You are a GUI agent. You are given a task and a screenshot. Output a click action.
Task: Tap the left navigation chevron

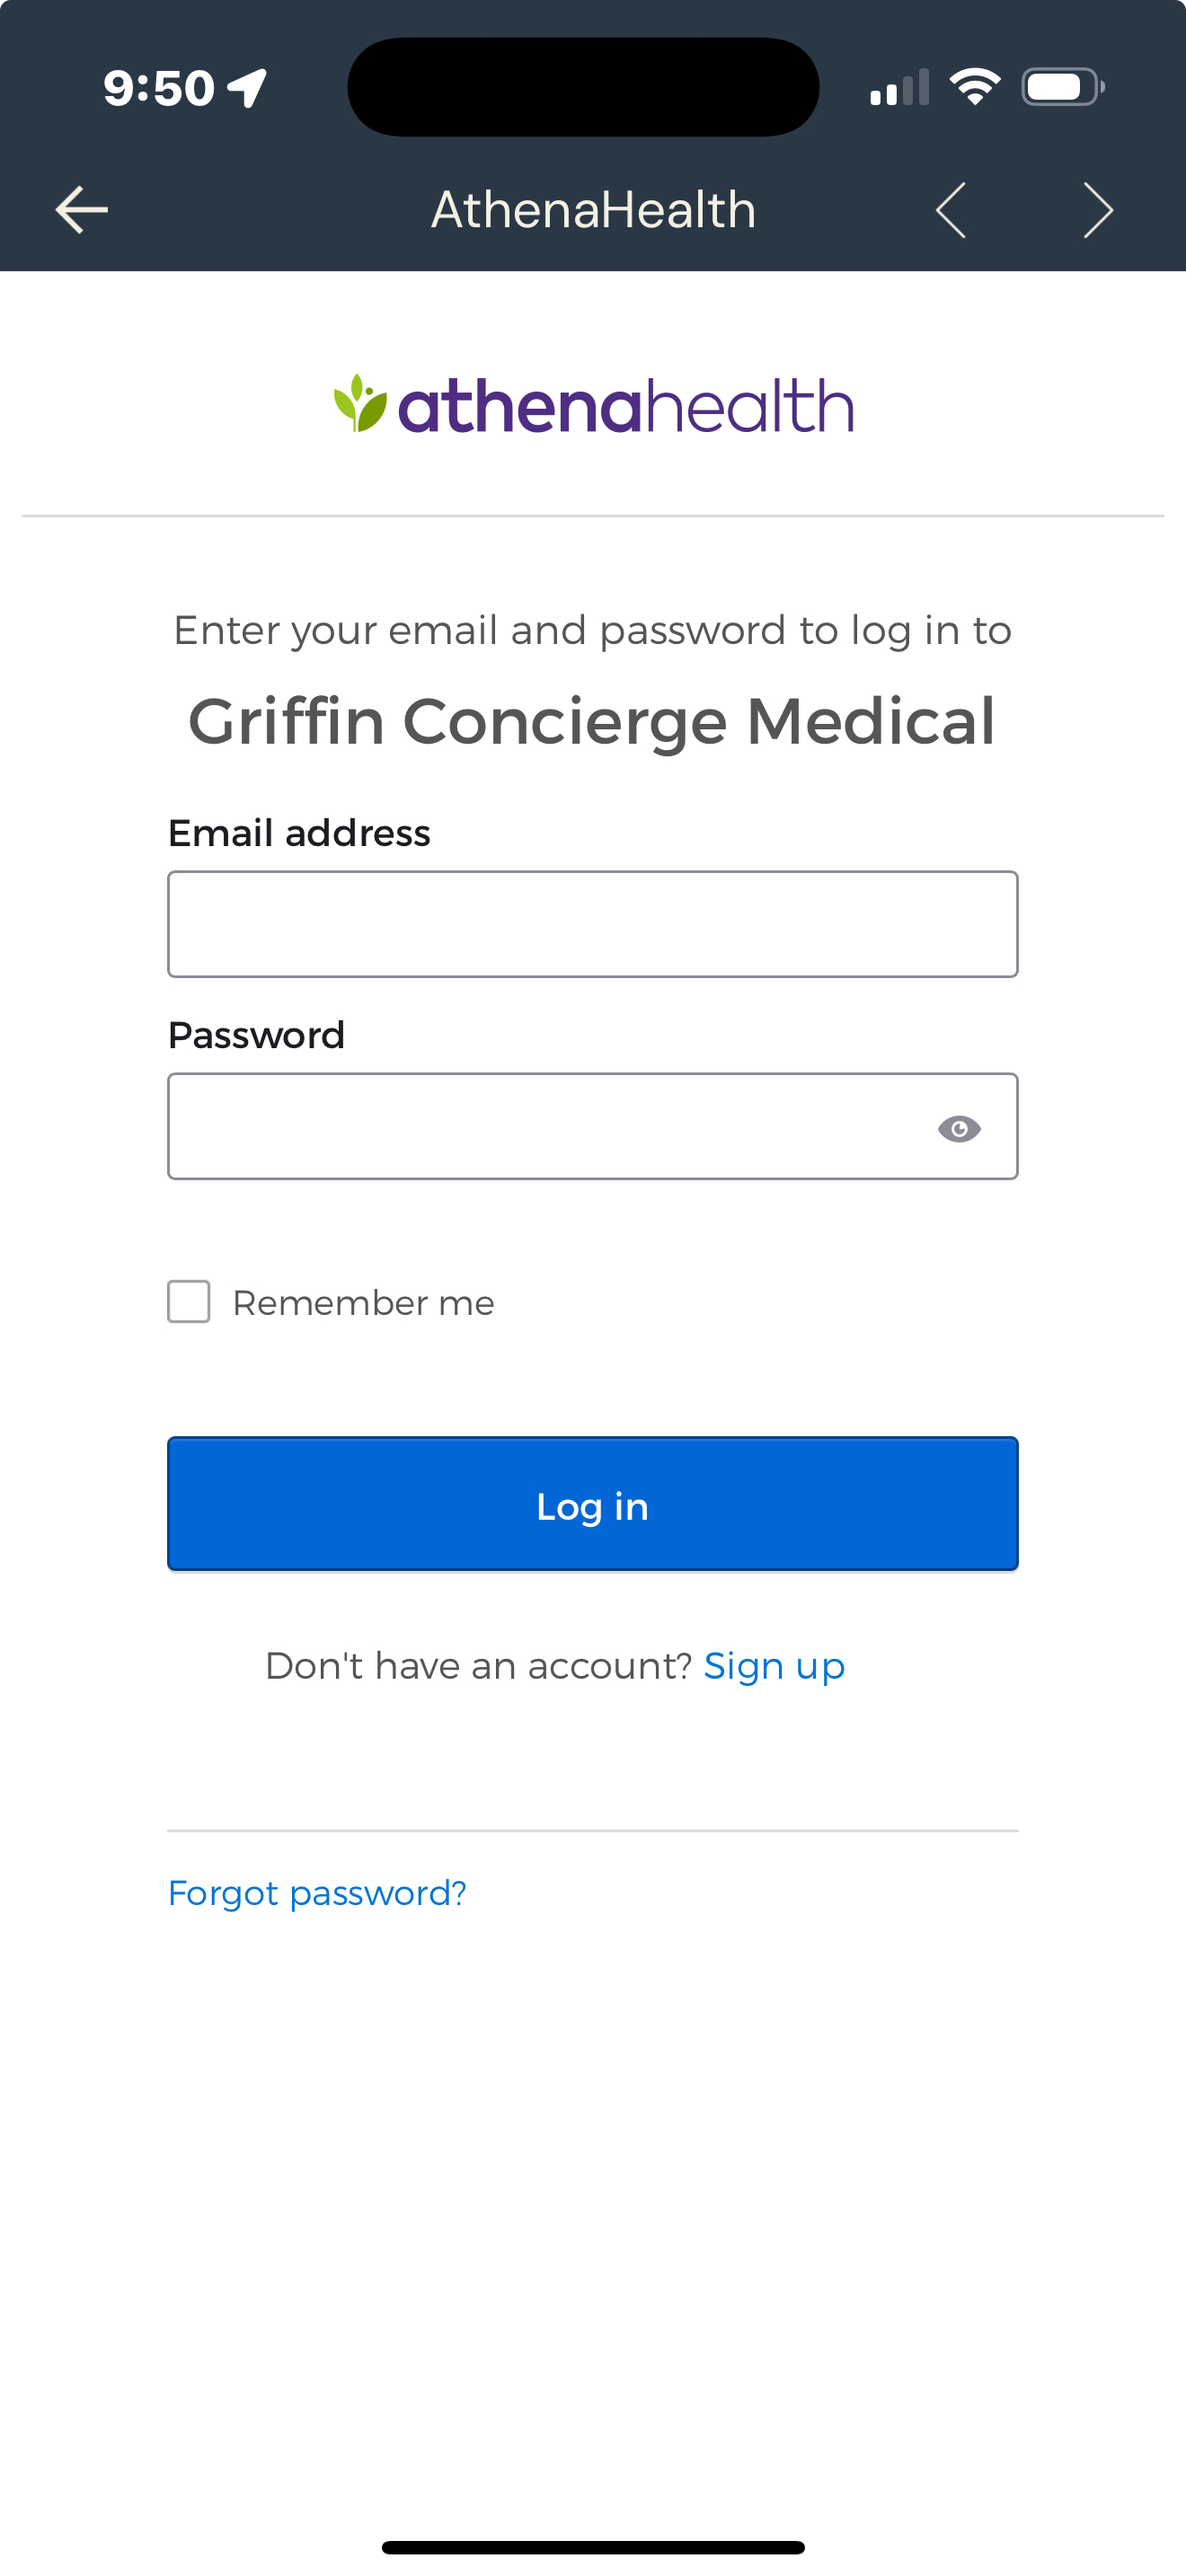tap(949, 209)
